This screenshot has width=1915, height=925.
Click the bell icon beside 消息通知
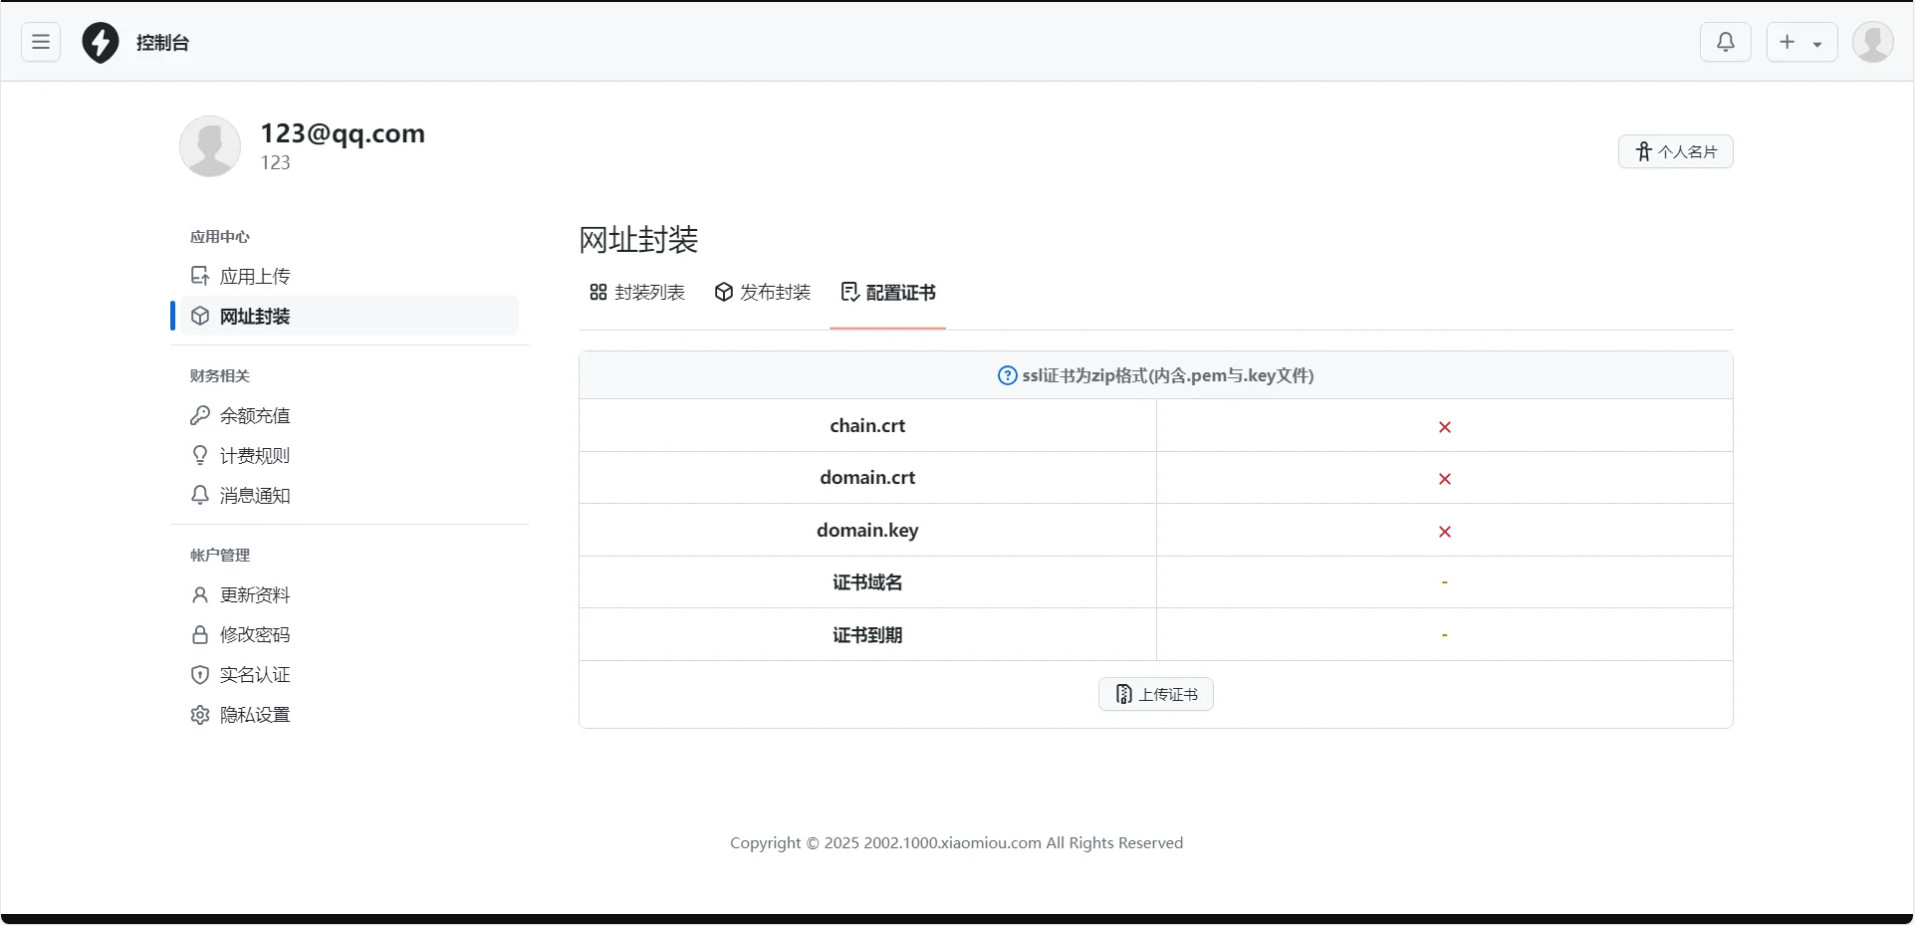pos(200,495)
